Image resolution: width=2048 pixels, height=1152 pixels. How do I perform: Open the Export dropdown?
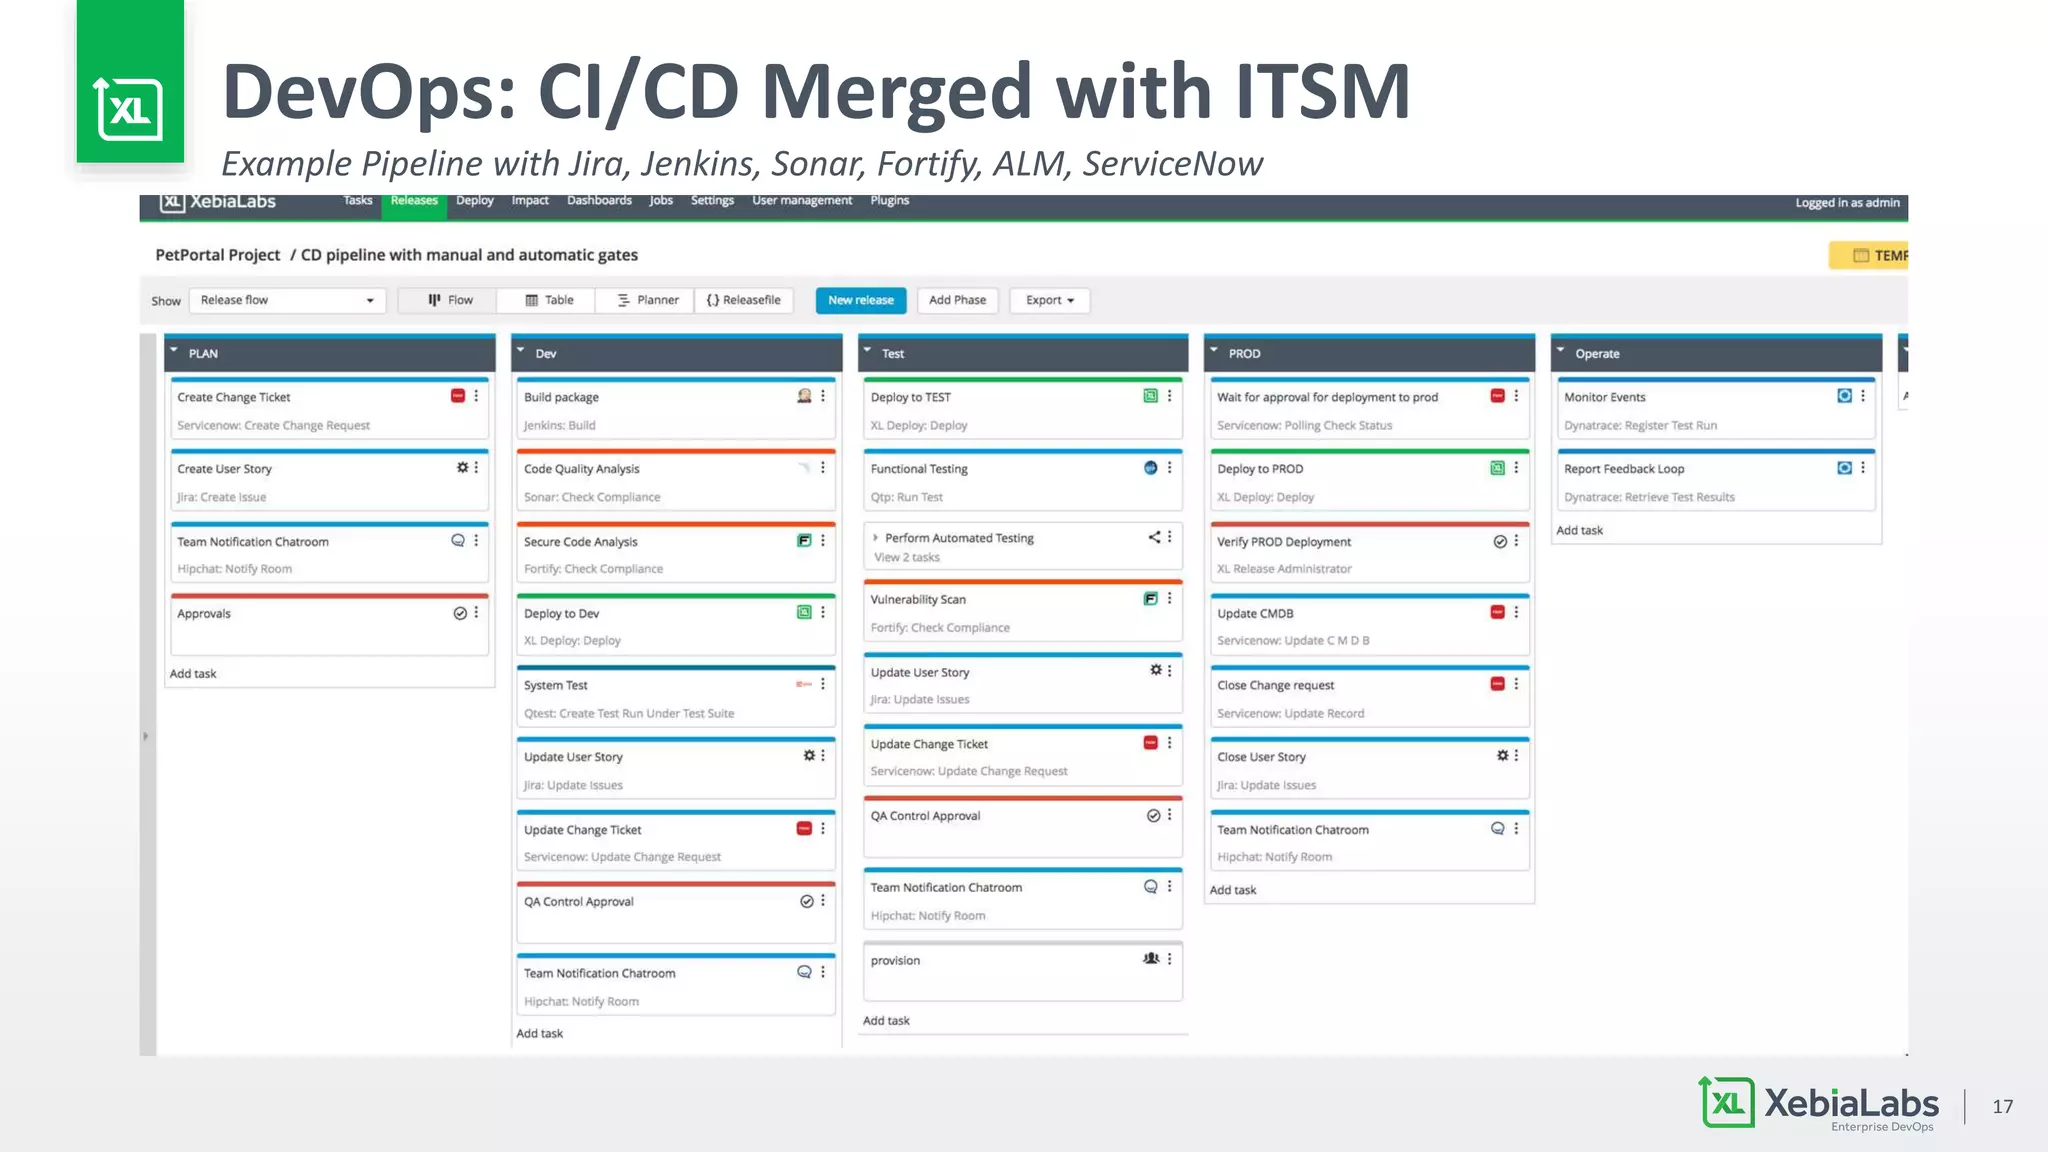click(1049, 300)
